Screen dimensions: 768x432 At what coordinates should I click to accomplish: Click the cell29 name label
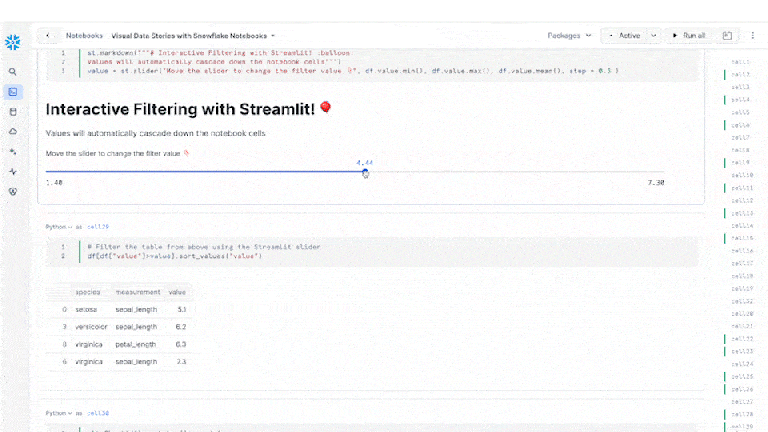pyautogui.click(x=98, y=227)
